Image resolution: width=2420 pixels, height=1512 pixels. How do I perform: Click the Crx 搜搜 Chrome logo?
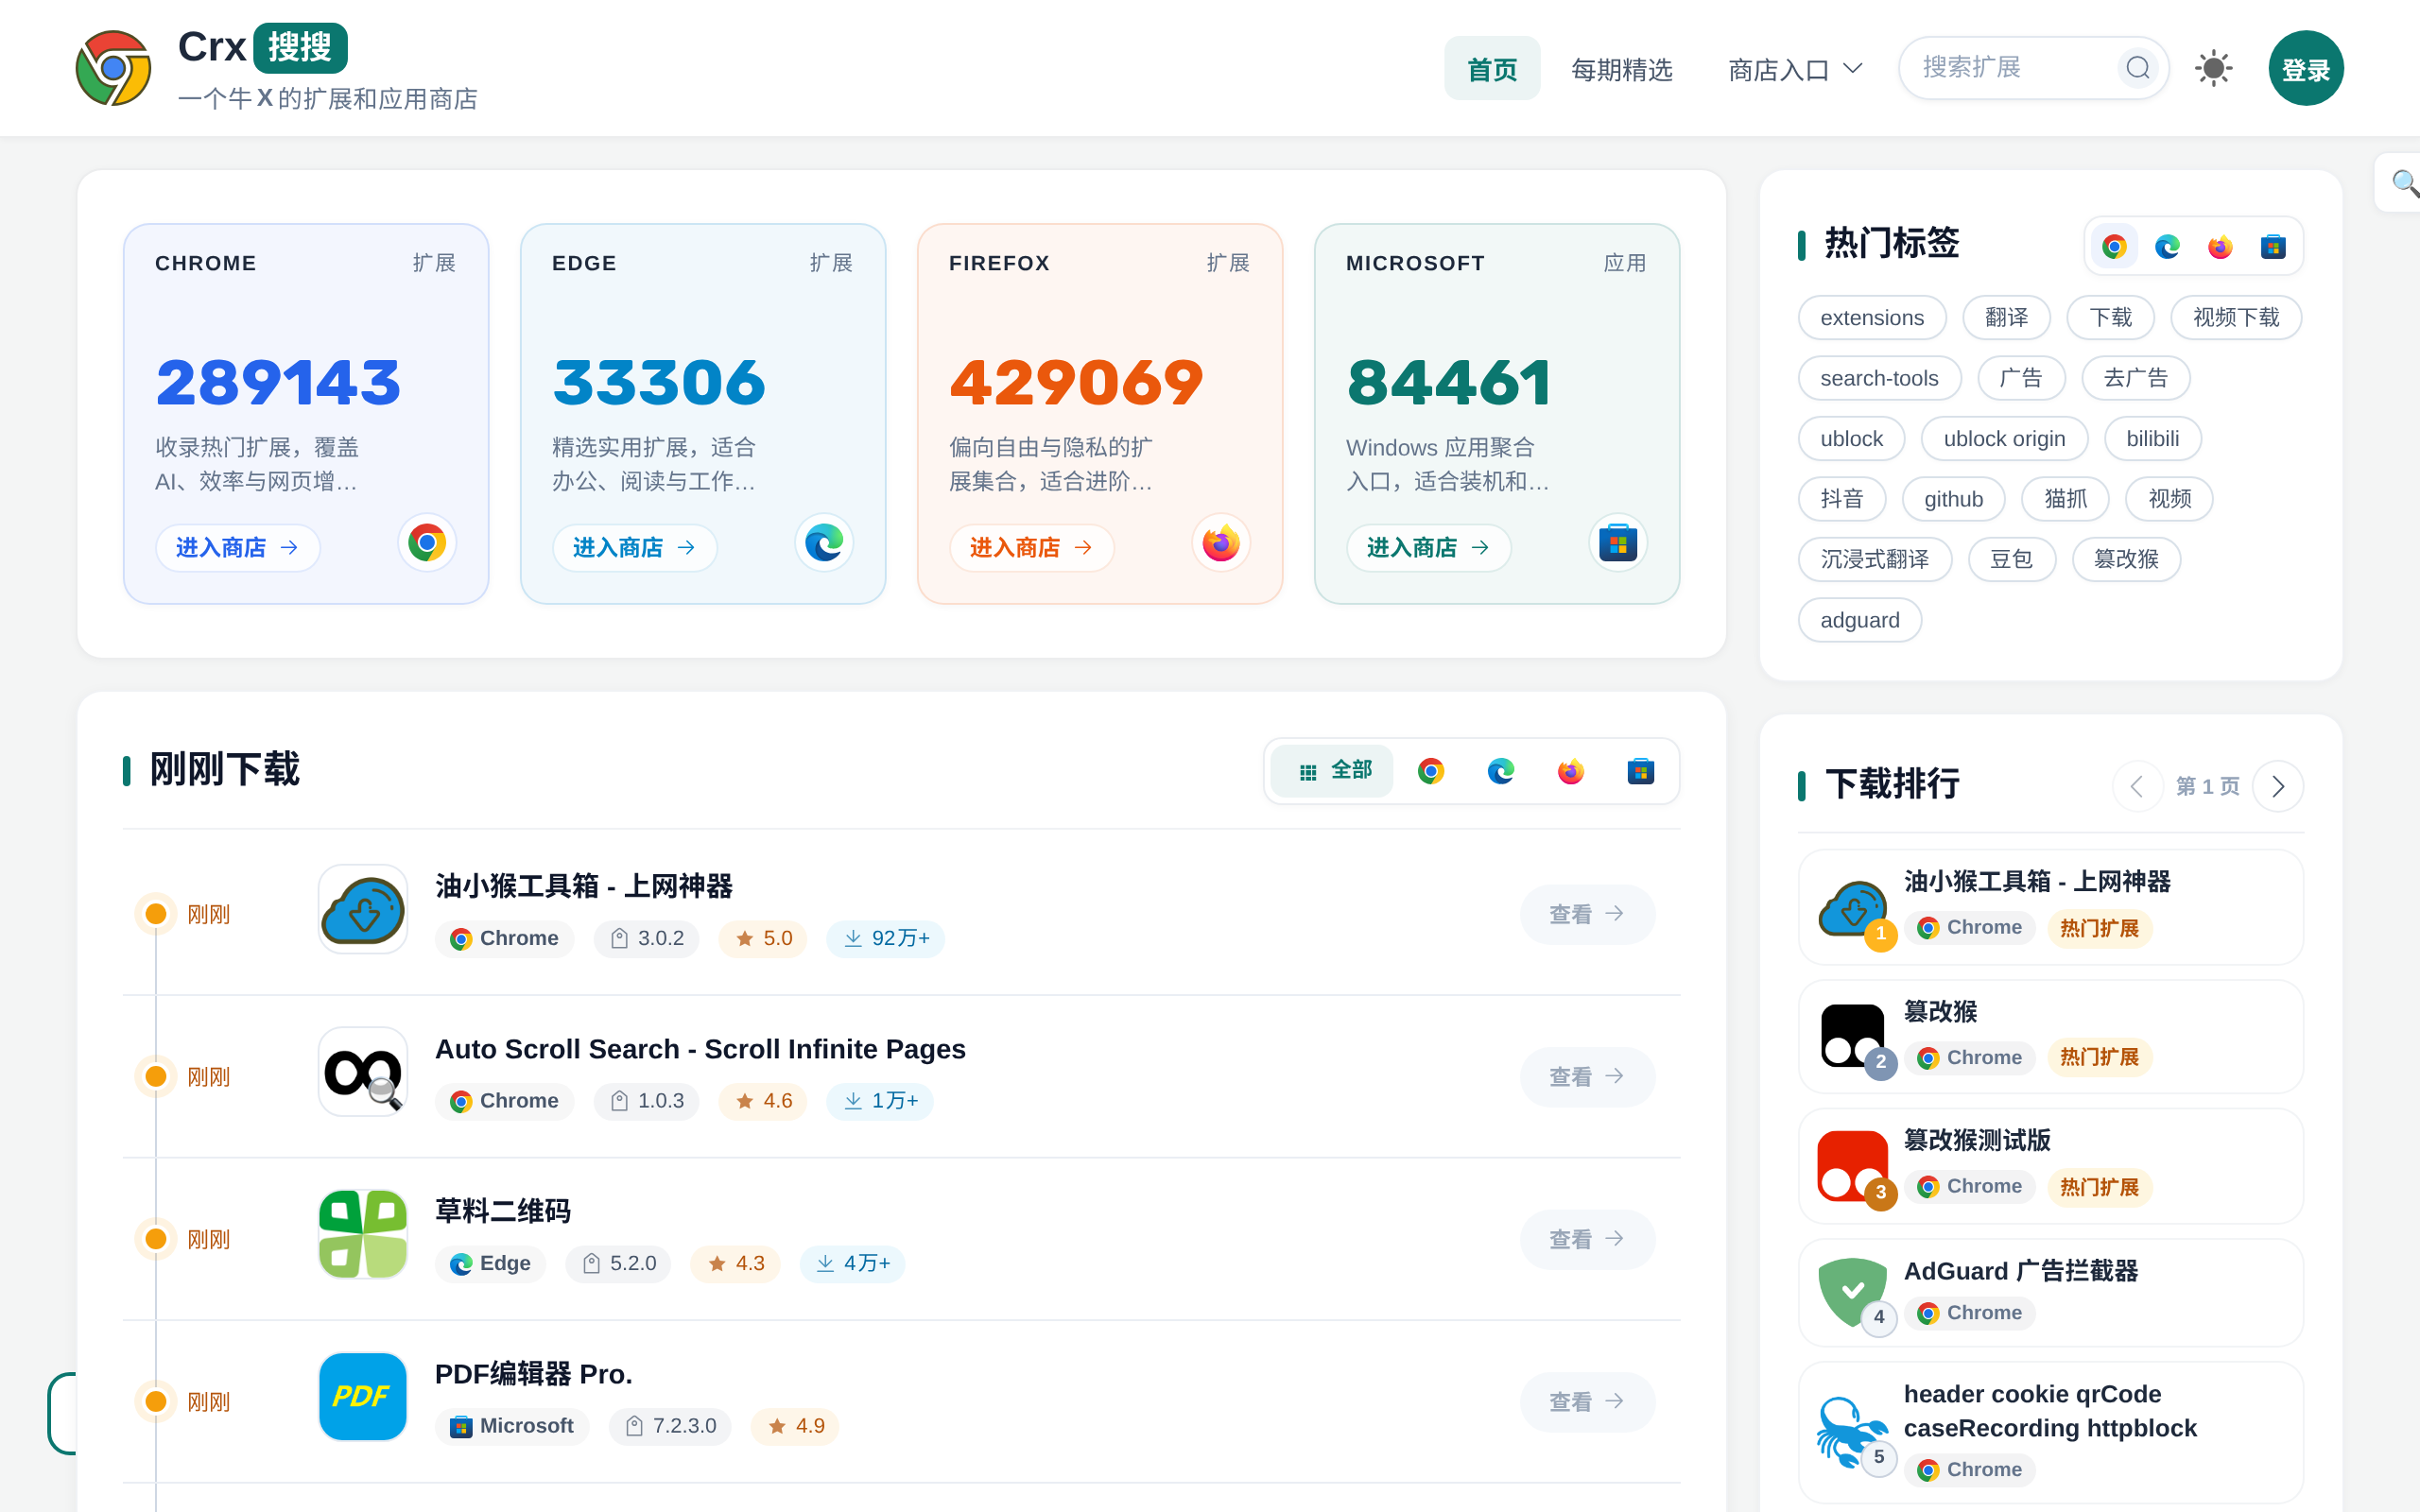[x=113, y=68]
